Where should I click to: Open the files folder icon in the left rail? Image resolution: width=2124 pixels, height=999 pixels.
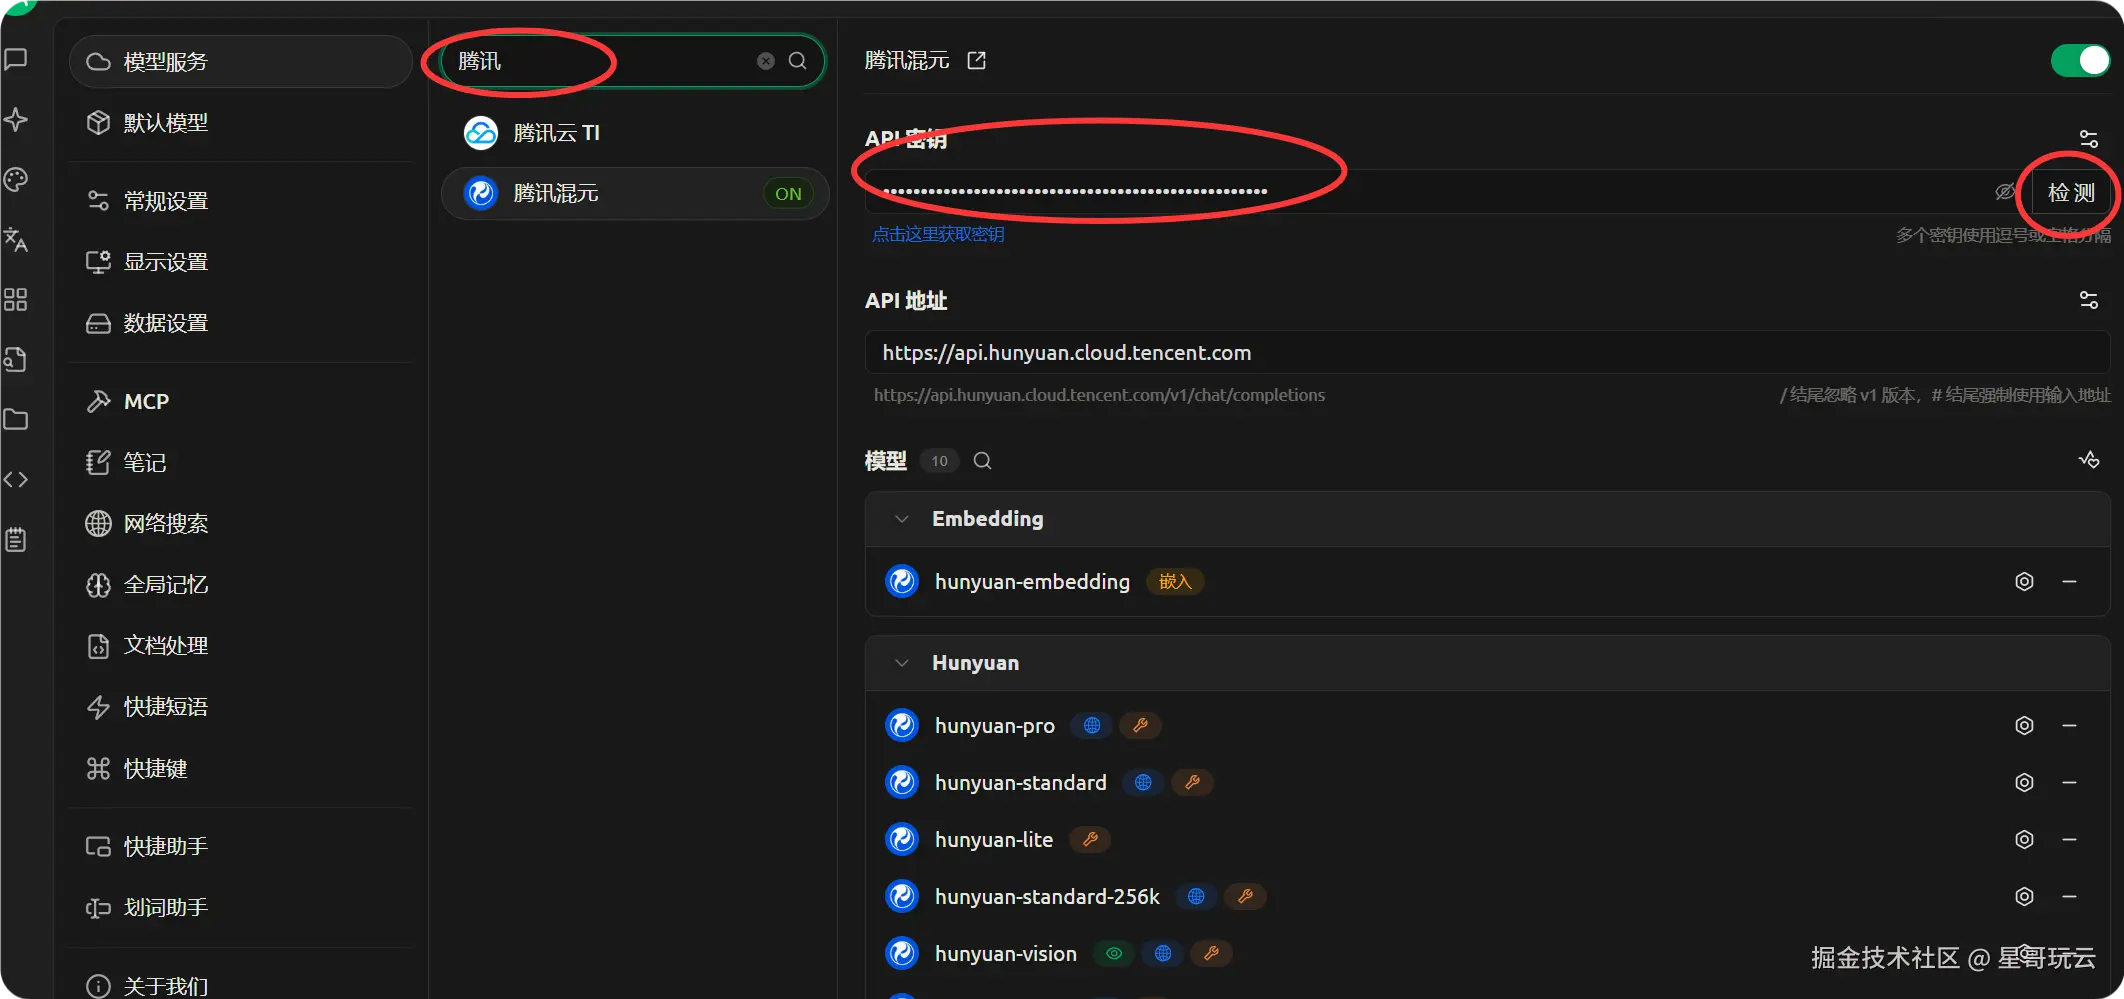pyautogui.click(x=16, y=420)
